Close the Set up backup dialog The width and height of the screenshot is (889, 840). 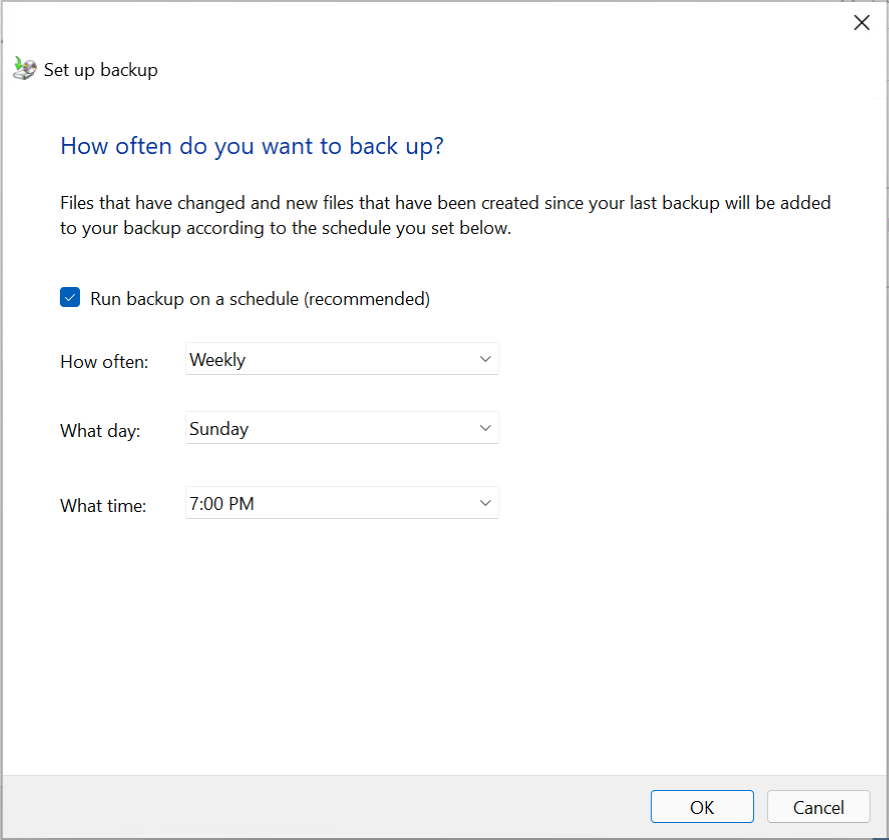coord(861,22)
